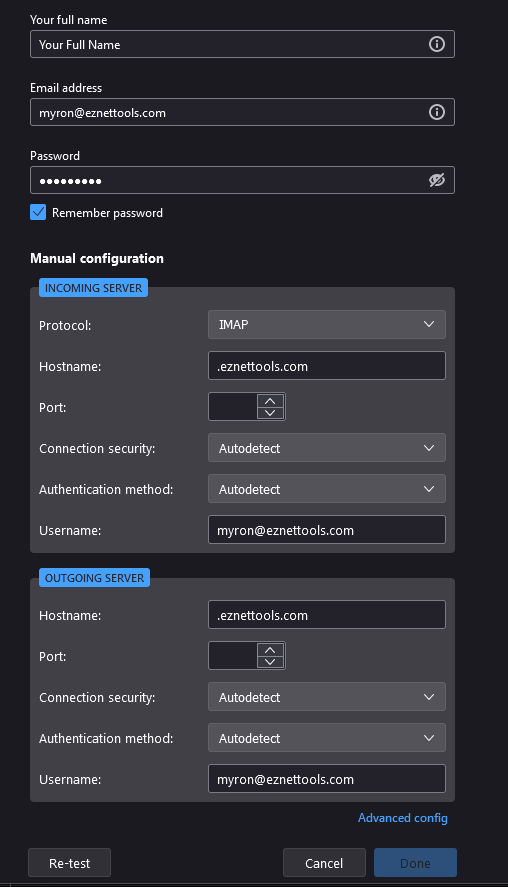Viewport: 508px width, 887px height.
Task: Click the Cancel button
Action: 324,863
